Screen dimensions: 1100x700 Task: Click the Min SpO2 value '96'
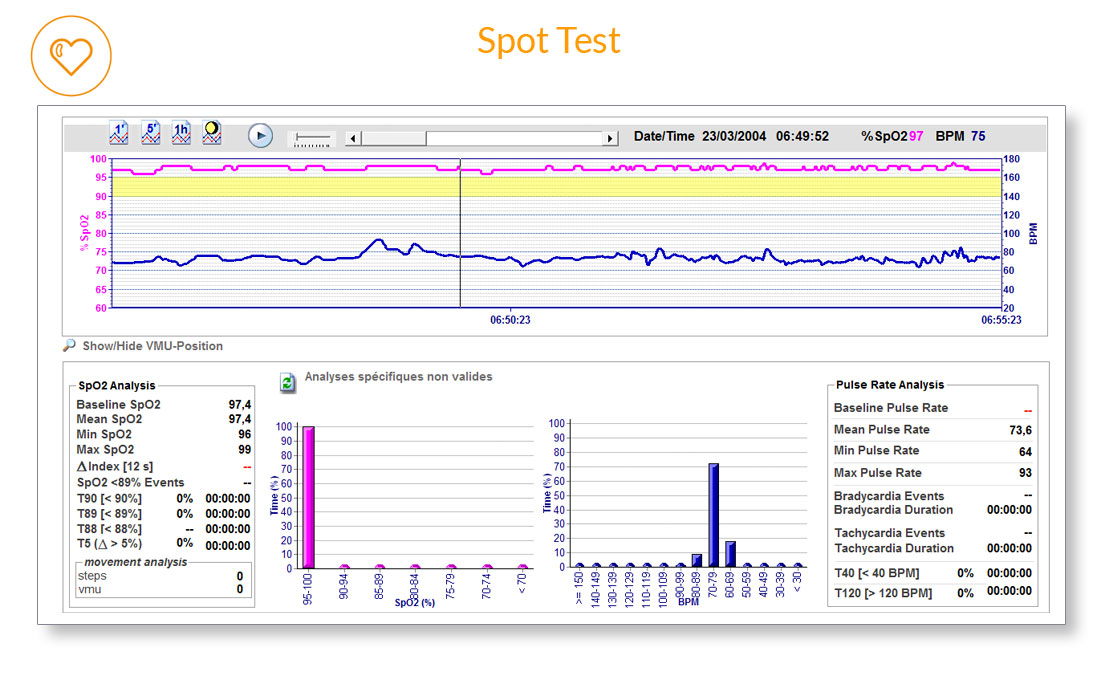click(244, 434)
